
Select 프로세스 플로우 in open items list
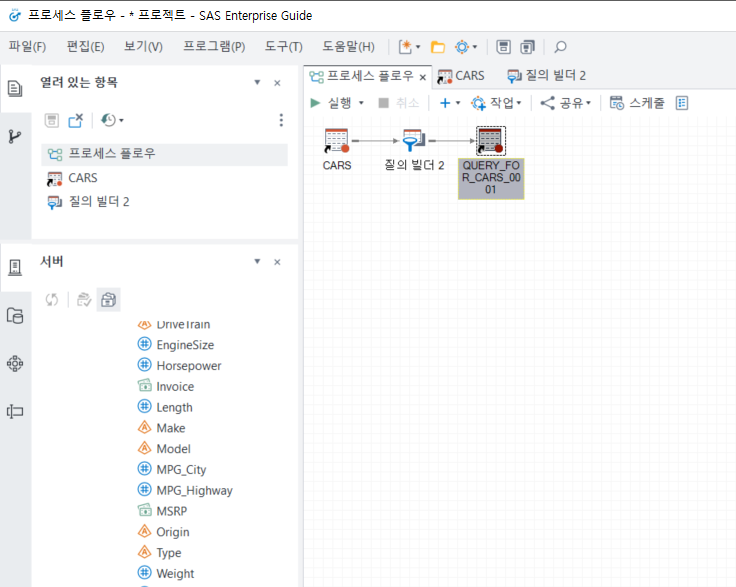click(x=164, y=154)
